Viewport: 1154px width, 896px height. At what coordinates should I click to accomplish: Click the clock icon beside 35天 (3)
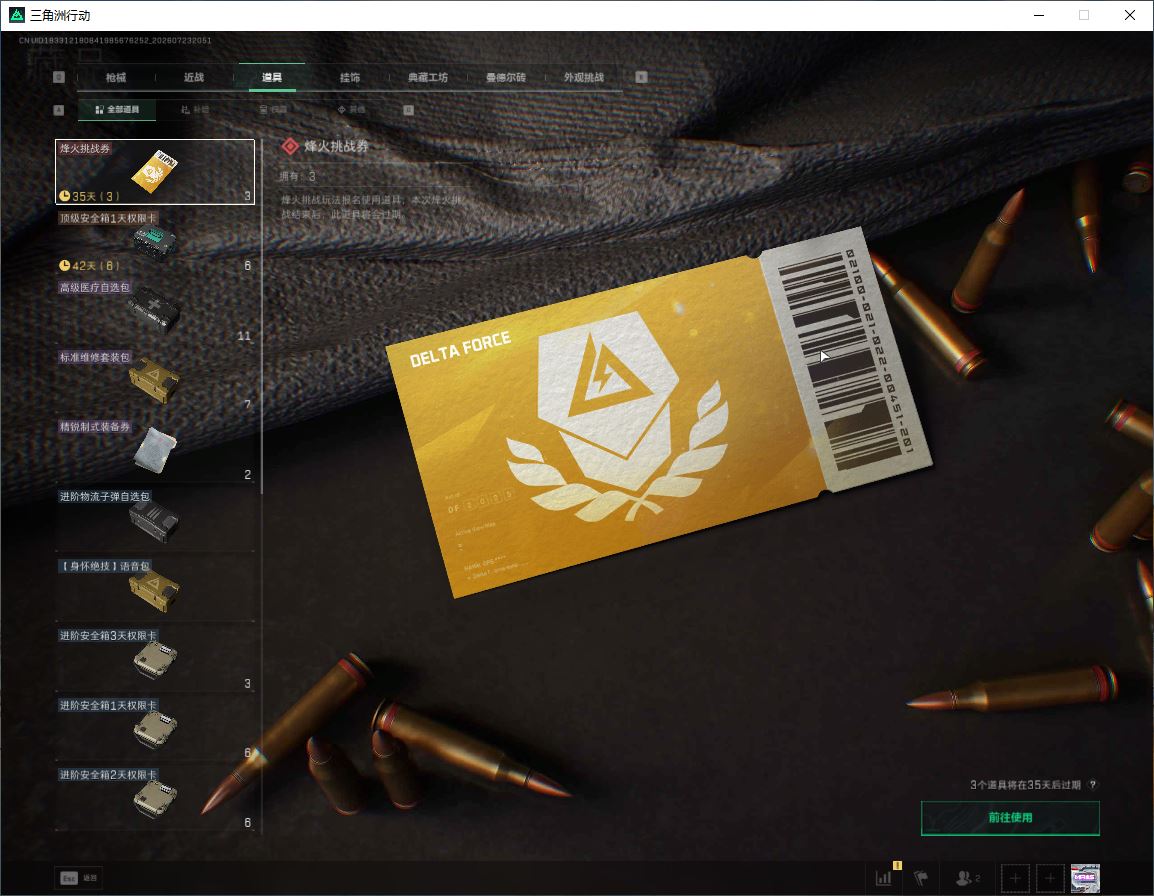(x=65, y=196)
